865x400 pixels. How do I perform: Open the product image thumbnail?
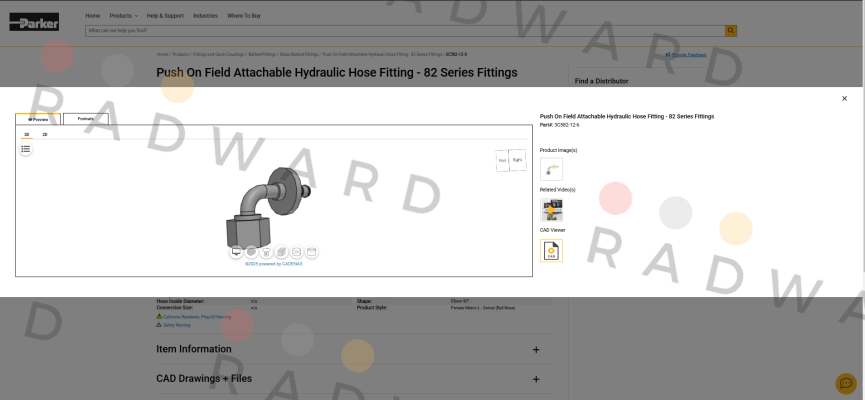(551, 169)
